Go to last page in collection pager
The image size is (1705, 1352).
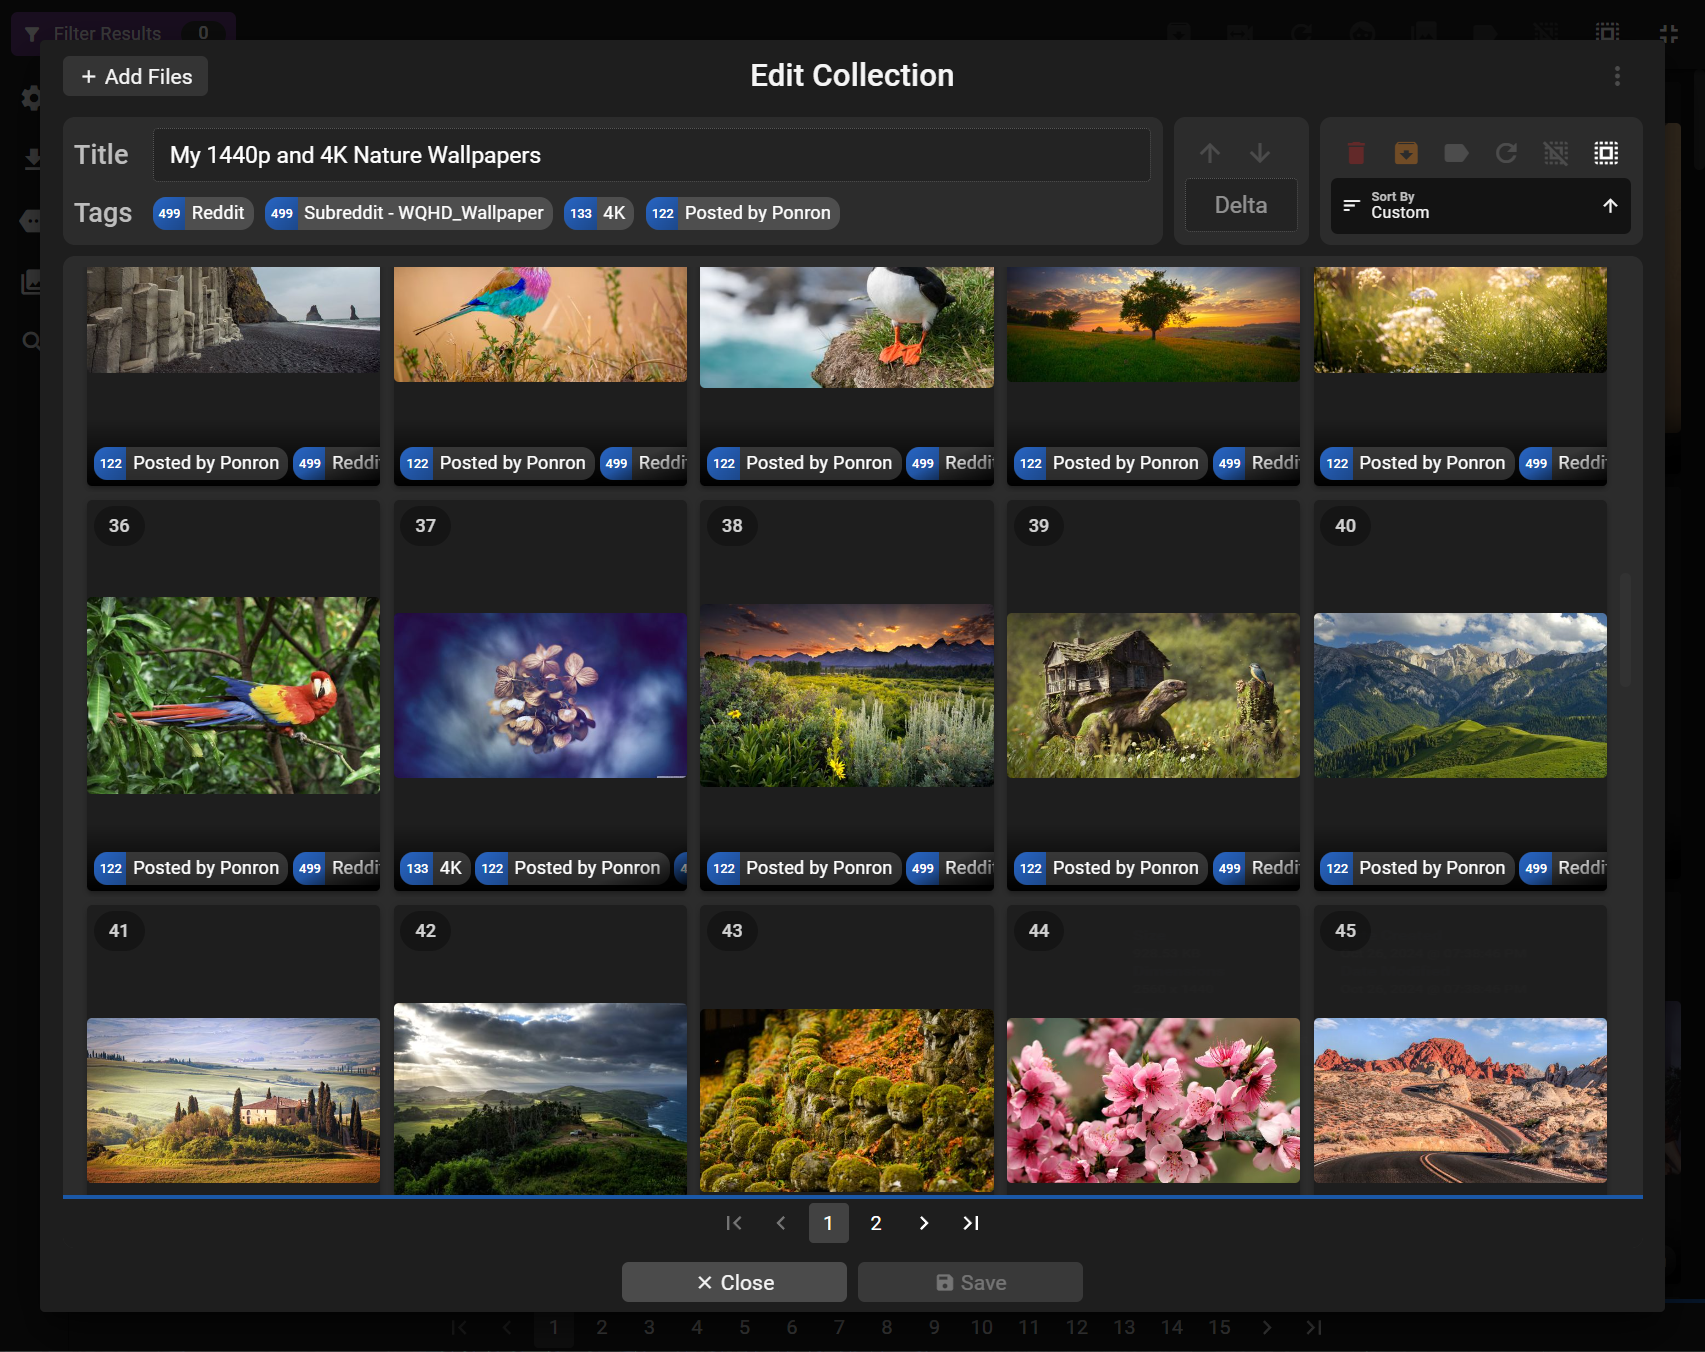pos(971,1223)
